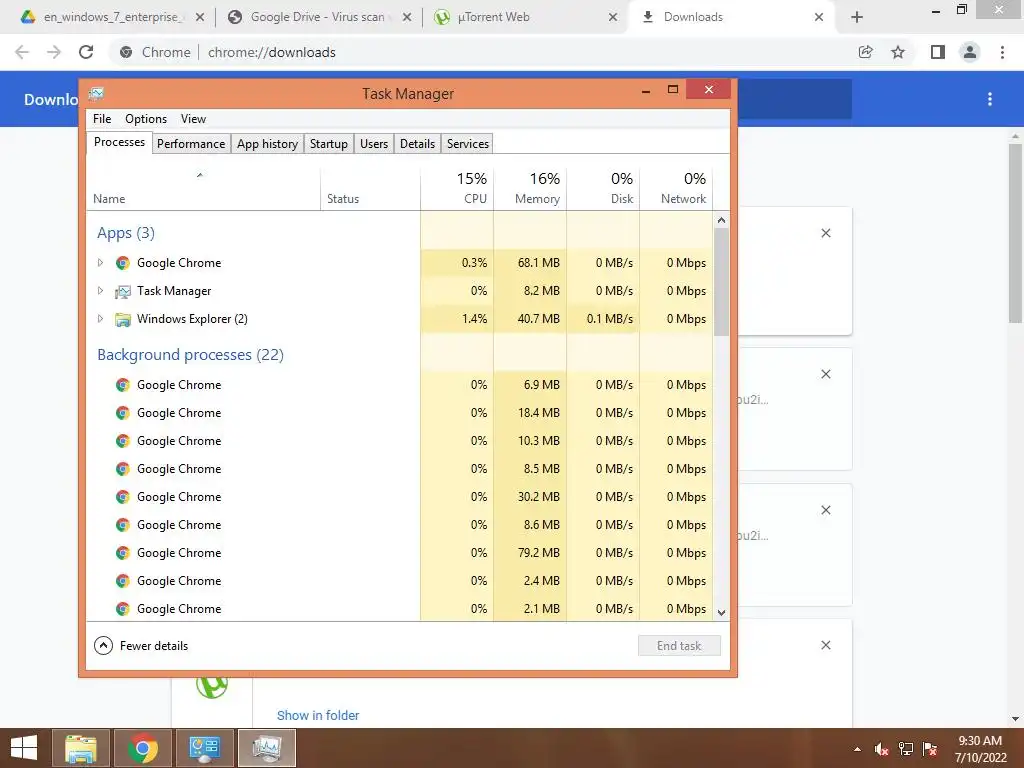Click the Task Manager title bar icon
The image size is (1024, 768).
pos(96,93)
